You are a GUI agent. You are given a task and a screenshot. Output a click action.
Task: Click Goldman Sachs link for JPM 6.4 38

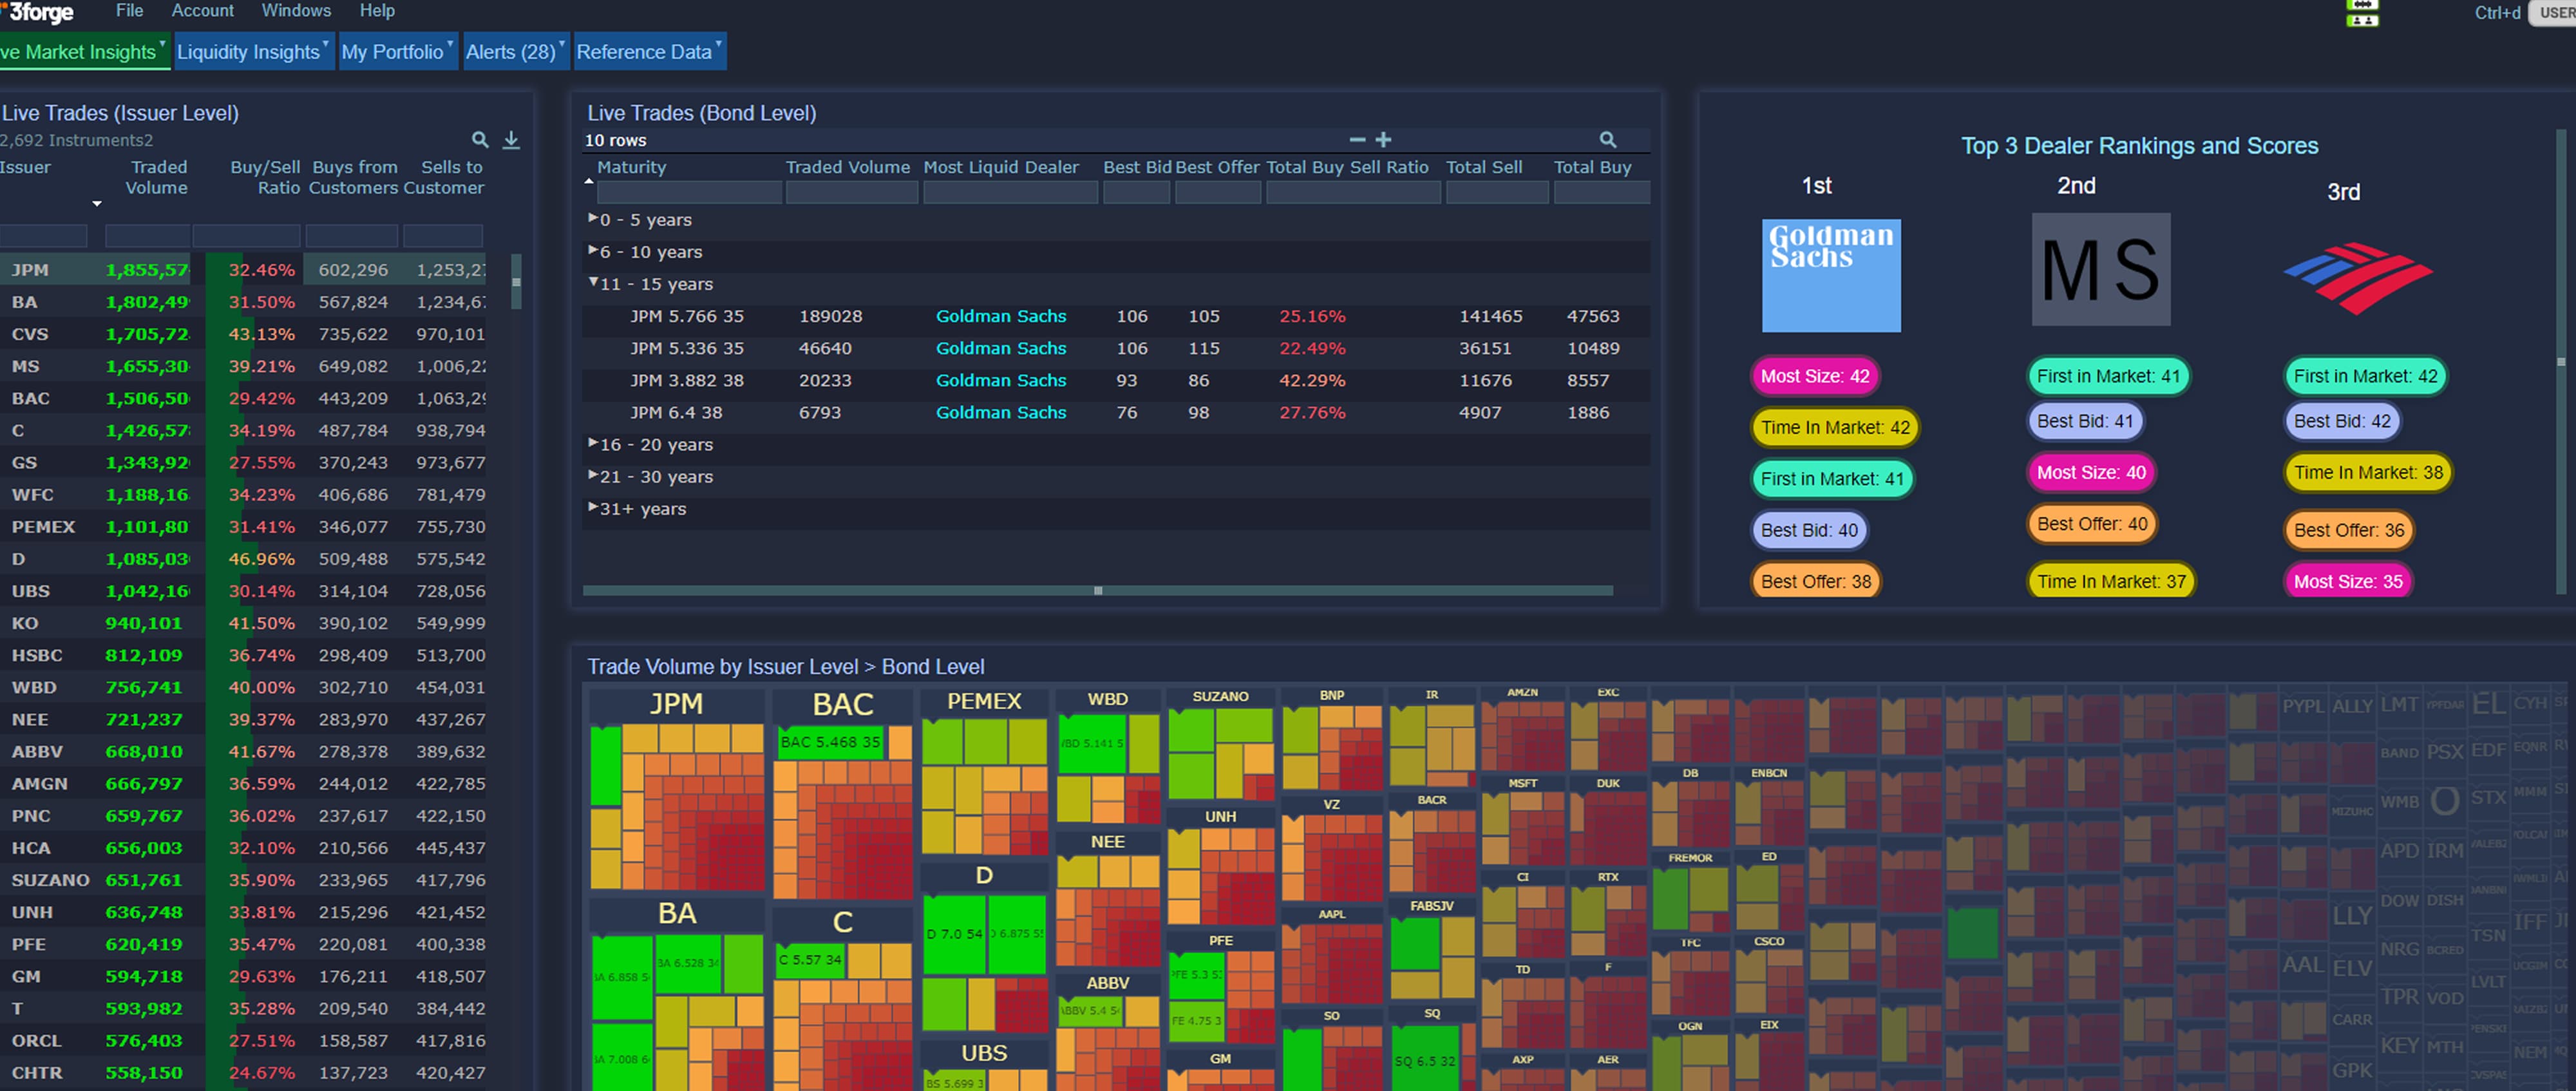click(x=1001, y=412)
